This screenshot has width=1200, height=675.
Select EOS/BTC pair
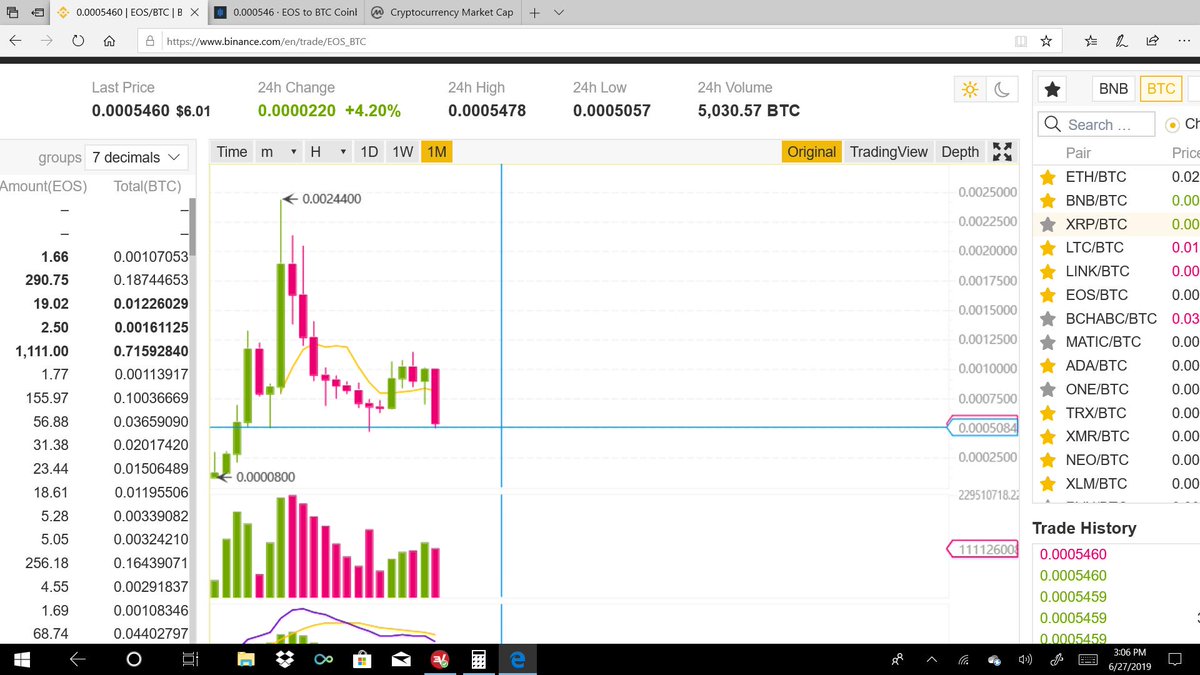tap(1097, 295)
